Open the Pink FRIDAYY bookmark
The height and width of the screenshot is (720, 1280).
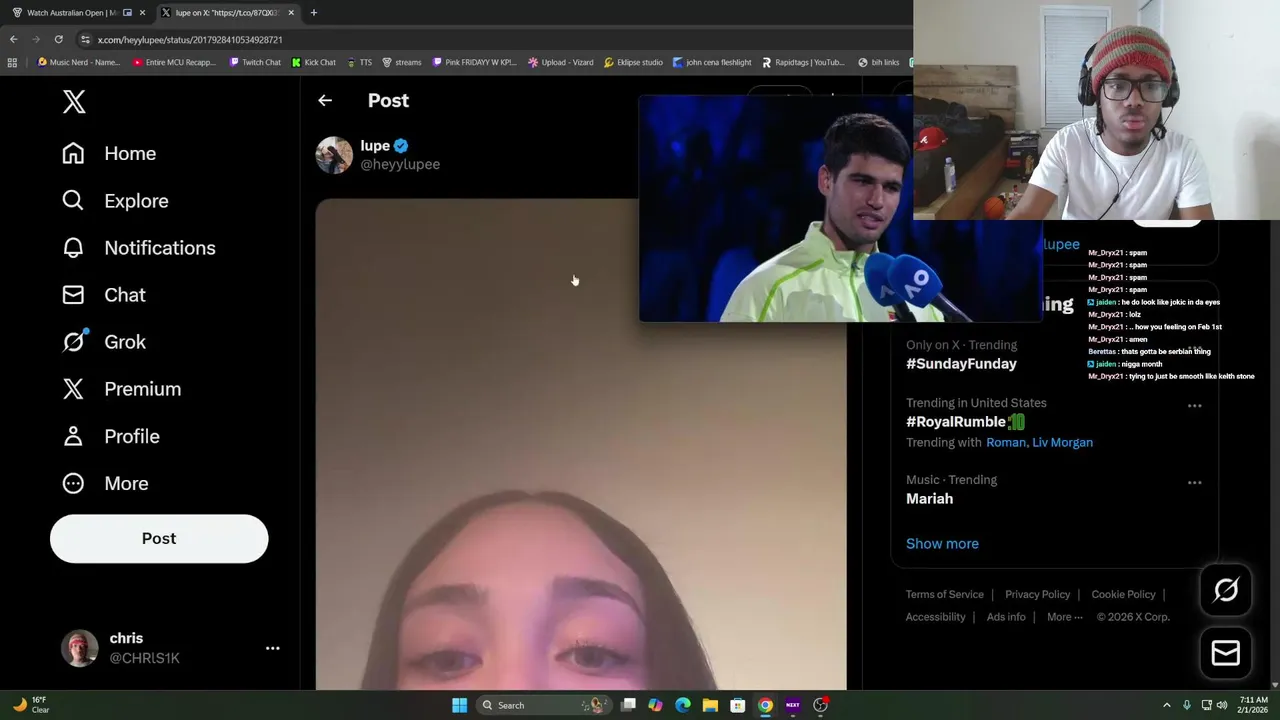475,62
